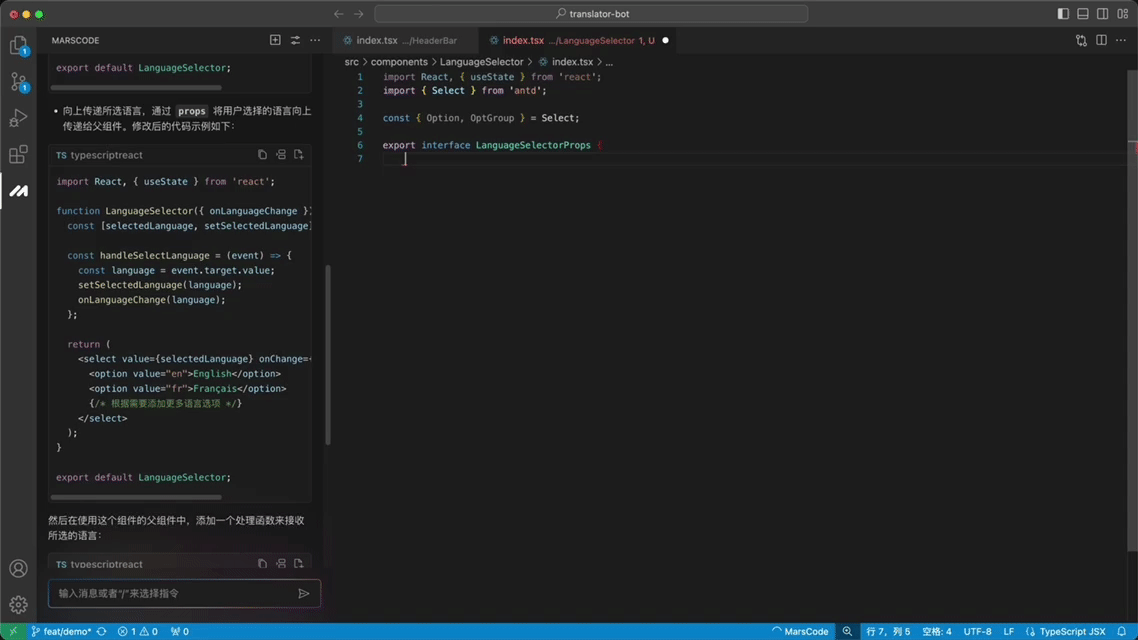Open the Extensions view
1138x640 pixels.
point(18,154)
